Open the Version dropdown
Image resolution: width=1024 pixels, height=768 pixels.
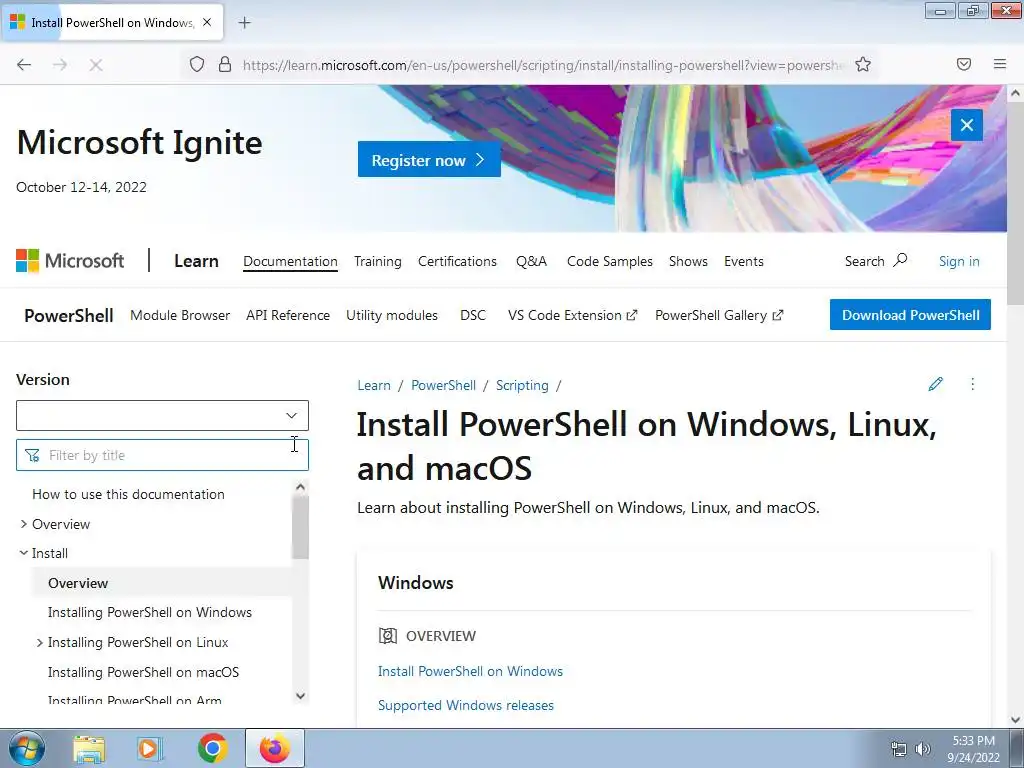(x=162, y=415)
